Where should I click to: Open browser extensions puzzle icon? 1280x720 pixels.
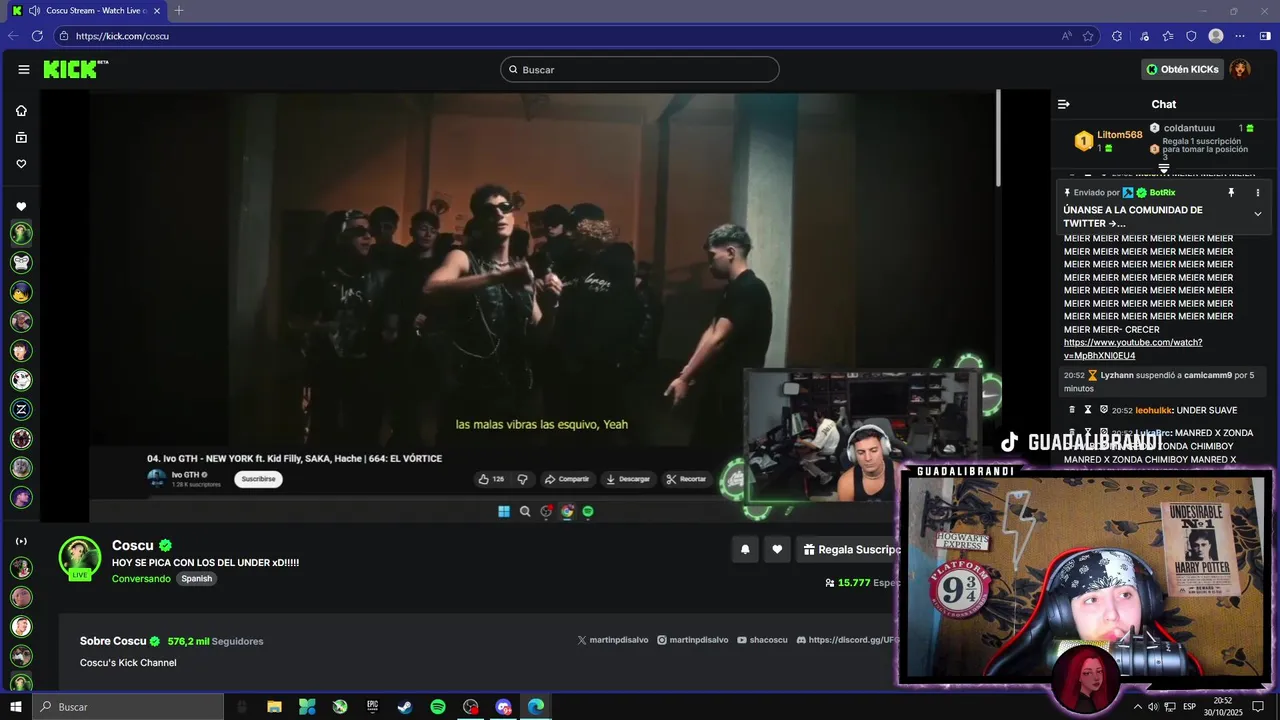(x=1117, y=36)
